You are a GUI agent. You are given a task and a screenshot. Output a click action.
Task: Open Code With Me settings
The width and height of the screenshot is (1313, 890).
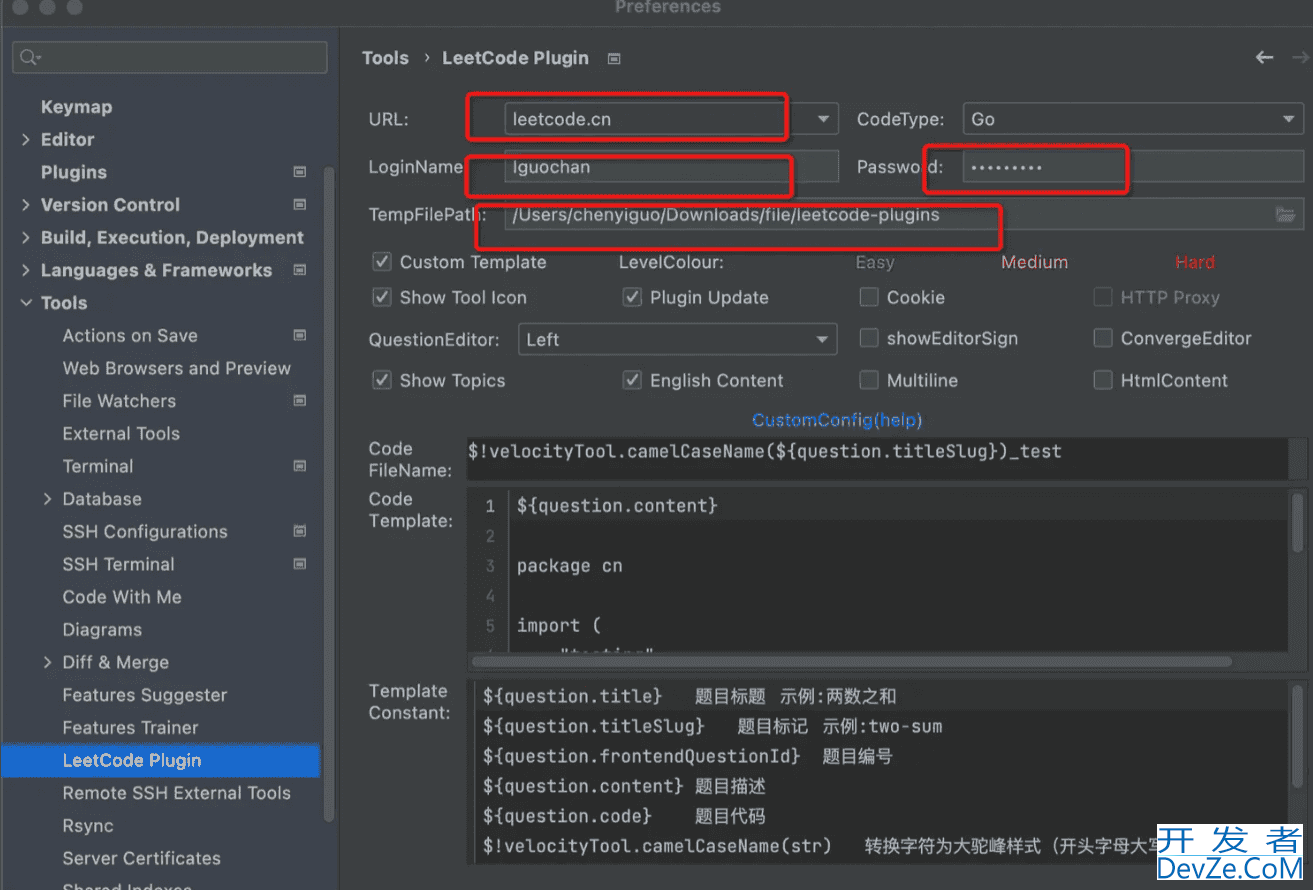pyautogui.click(x=122, y=597)
